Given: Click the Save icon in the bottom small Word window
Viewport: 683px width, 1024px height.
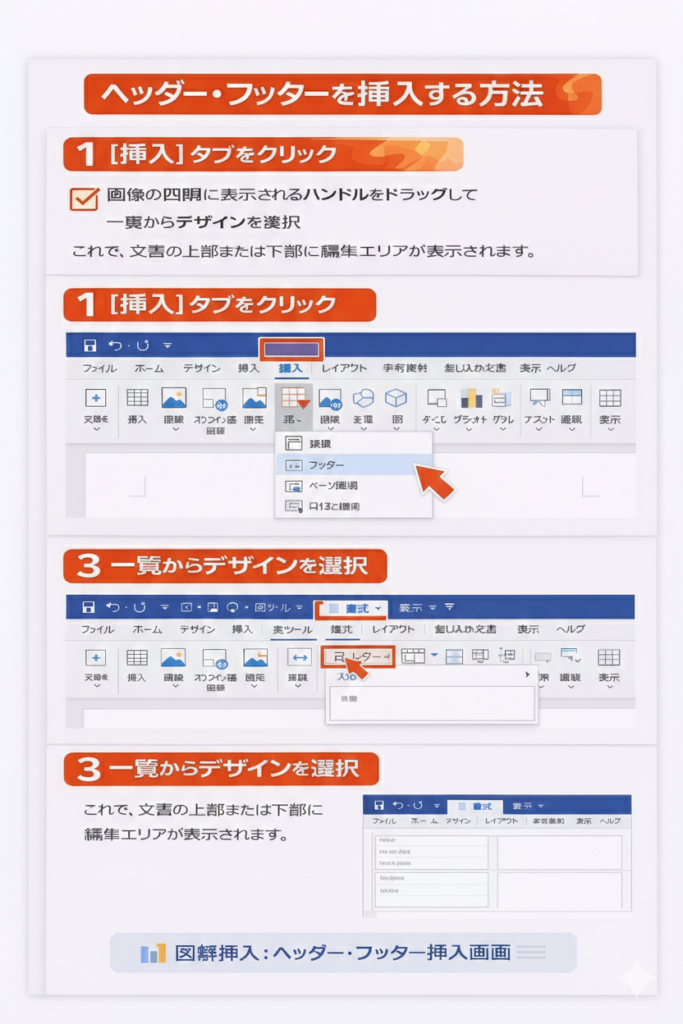Looking at the screenshot, I should coord(379,806).
